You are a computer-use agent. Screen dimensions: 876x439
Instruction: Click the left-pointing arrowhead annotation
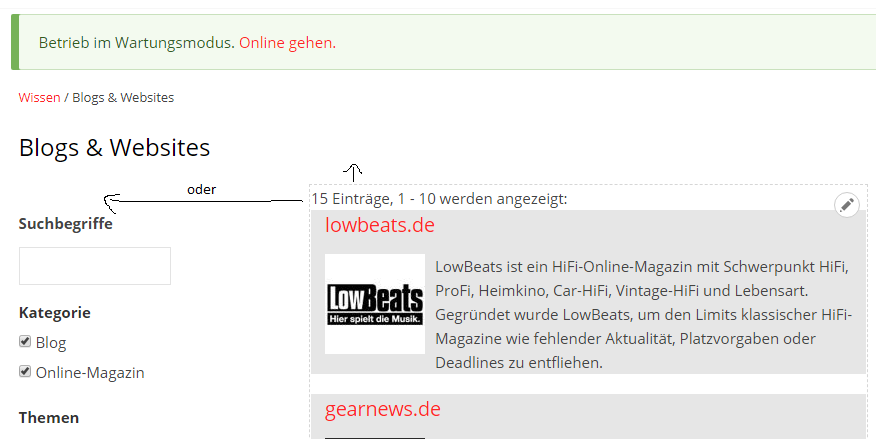[x=112, y=203]
